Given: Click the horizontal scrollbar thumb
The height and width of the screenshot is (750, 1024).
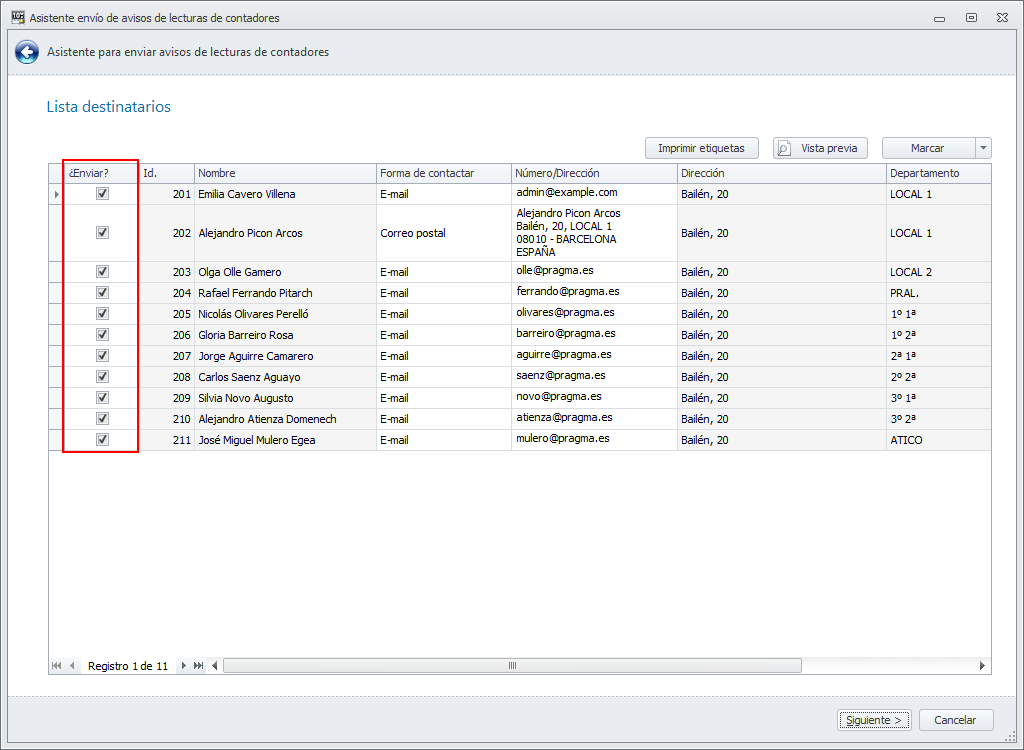Looking at the screenshot, I should click(513, 666).
